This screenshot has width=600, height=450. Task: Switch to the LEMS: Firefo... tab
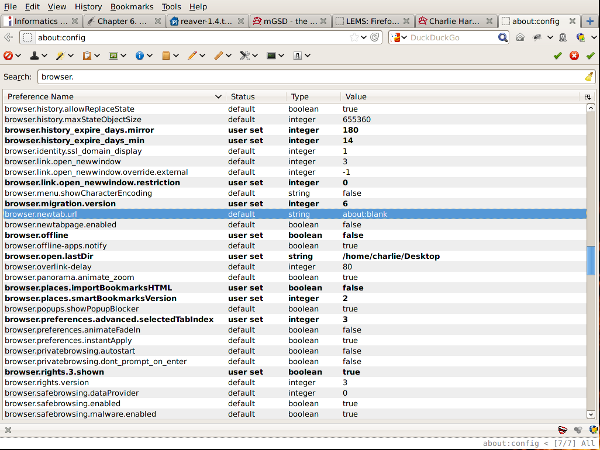pos(372,21)
